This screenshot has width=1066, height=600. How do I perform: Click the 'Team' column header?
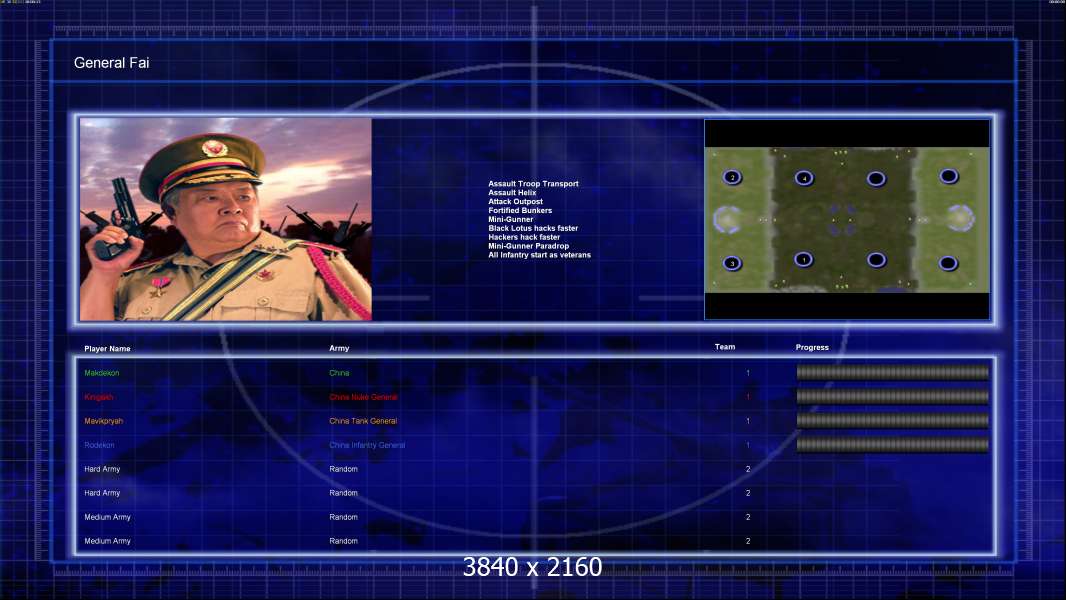pyautogui.click(x=725, y=347)
